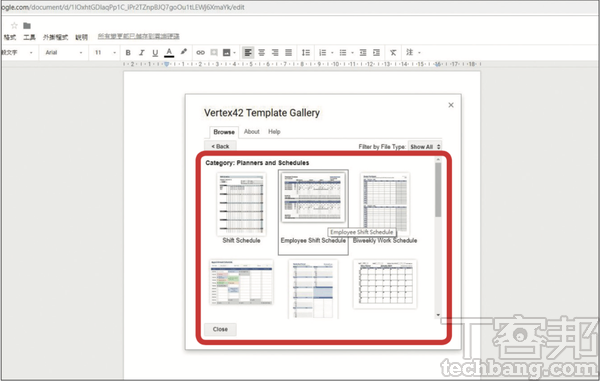Align text left
Image resolution: width=600 pixels, height=381 pixels.
(x=248, y=52)
